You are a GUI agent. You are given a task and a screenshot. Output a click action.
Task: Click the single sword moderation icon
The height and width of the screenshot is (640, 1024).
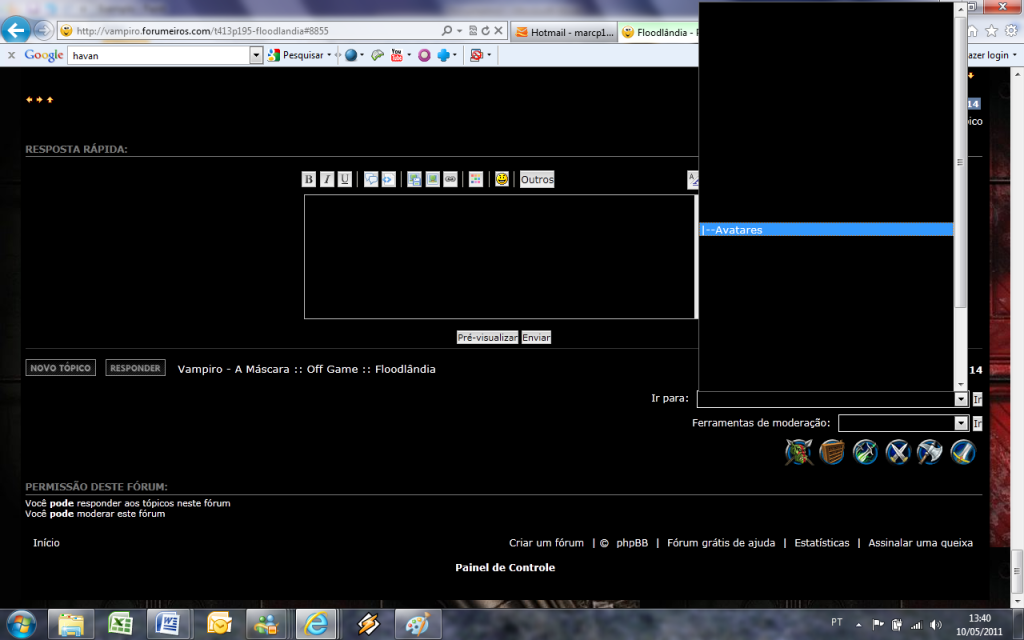coord(963,452)
